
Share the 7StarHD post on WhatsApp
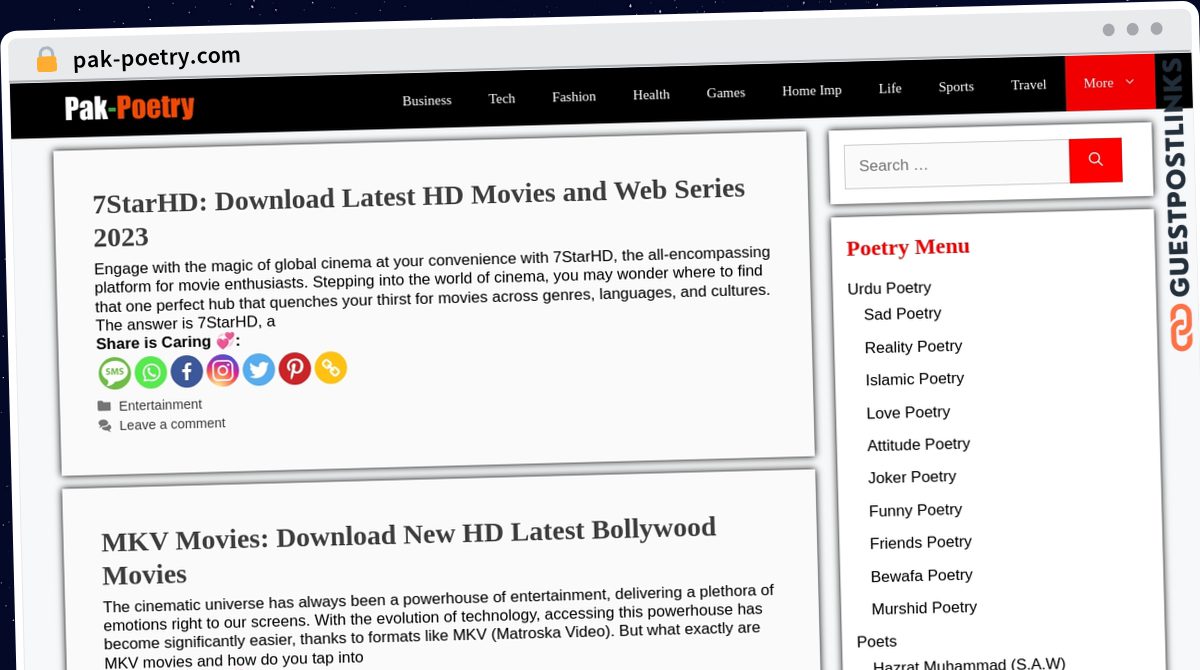151,373
